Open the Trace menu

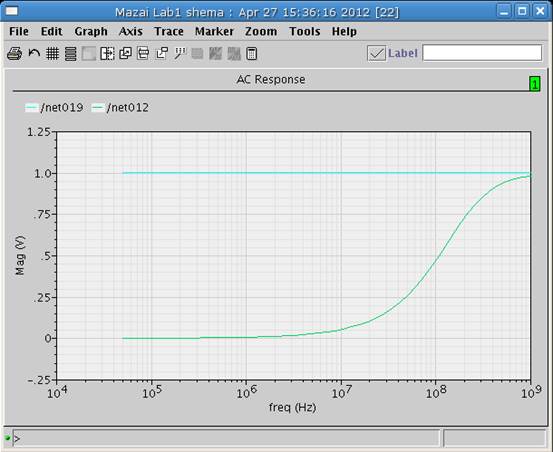coord(169,31)
